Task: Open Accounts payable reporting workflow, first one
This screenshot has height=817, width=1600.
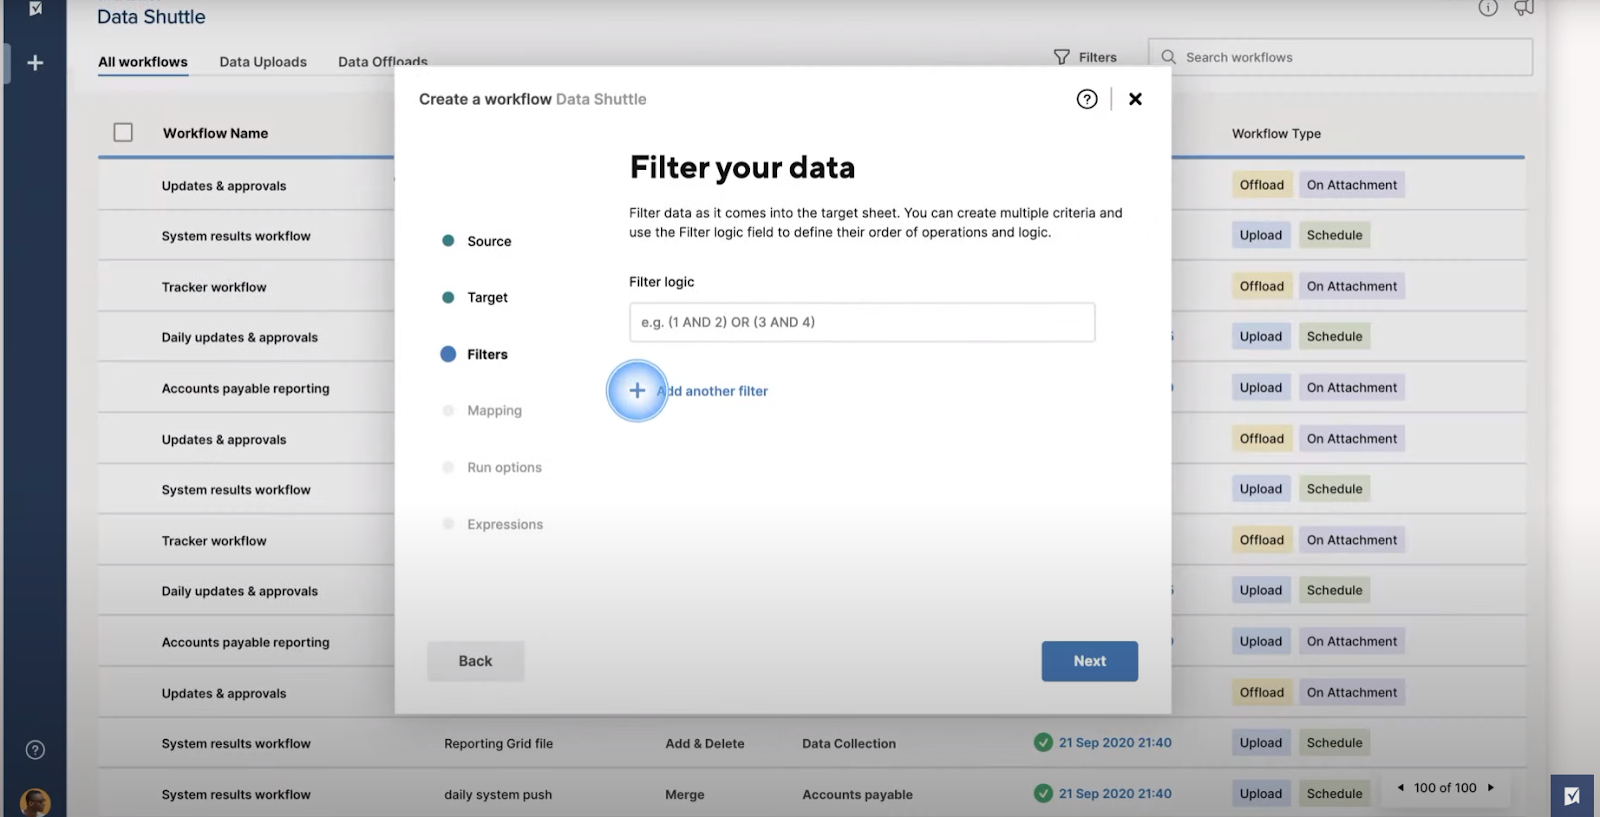Action: point(246,388)
